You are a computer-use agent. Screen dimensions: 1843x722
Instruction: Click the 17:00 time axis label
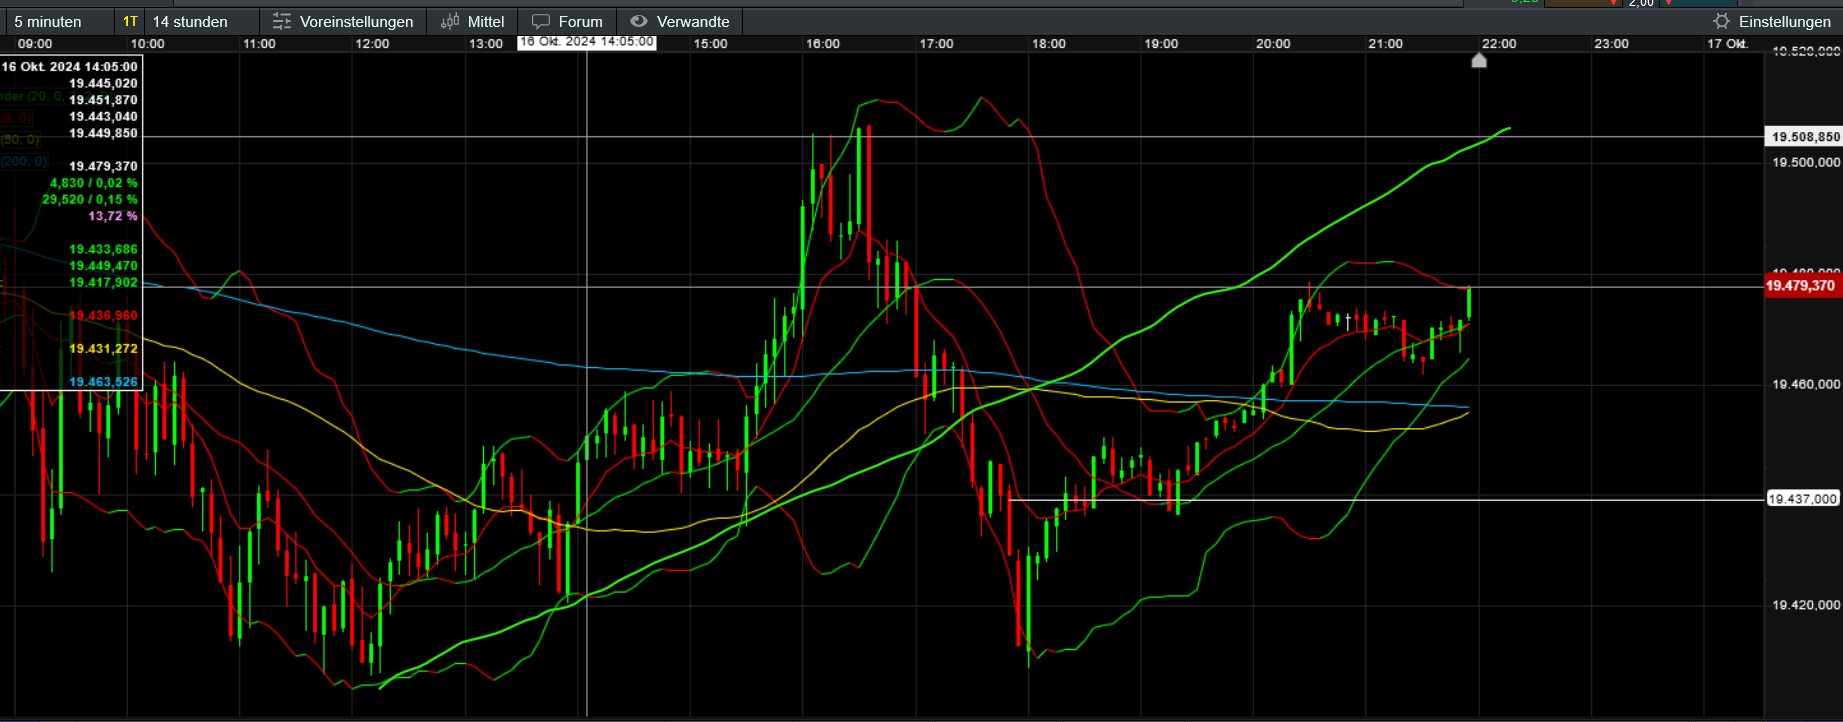(x=936, y=44)
